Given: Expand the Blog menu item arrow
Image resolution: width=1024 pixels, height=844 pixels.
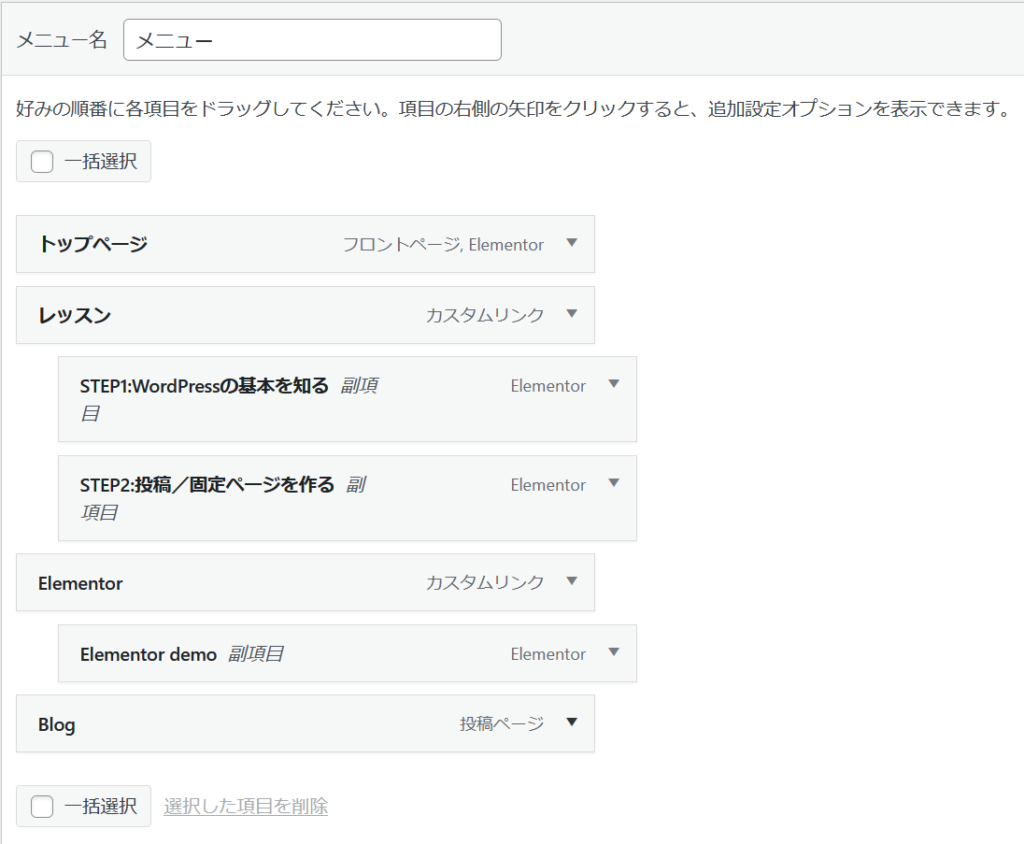Looking at the screenshot, I should click(x=572, y=722).
